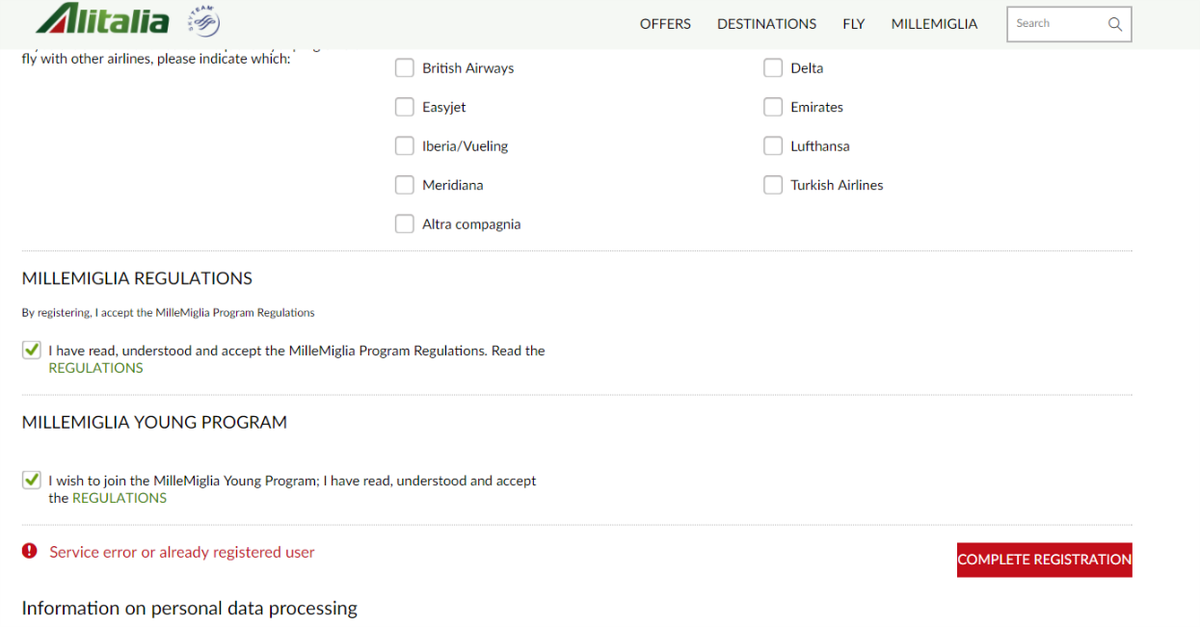Select the Emirates checkbox

click(x=773, y=107)
